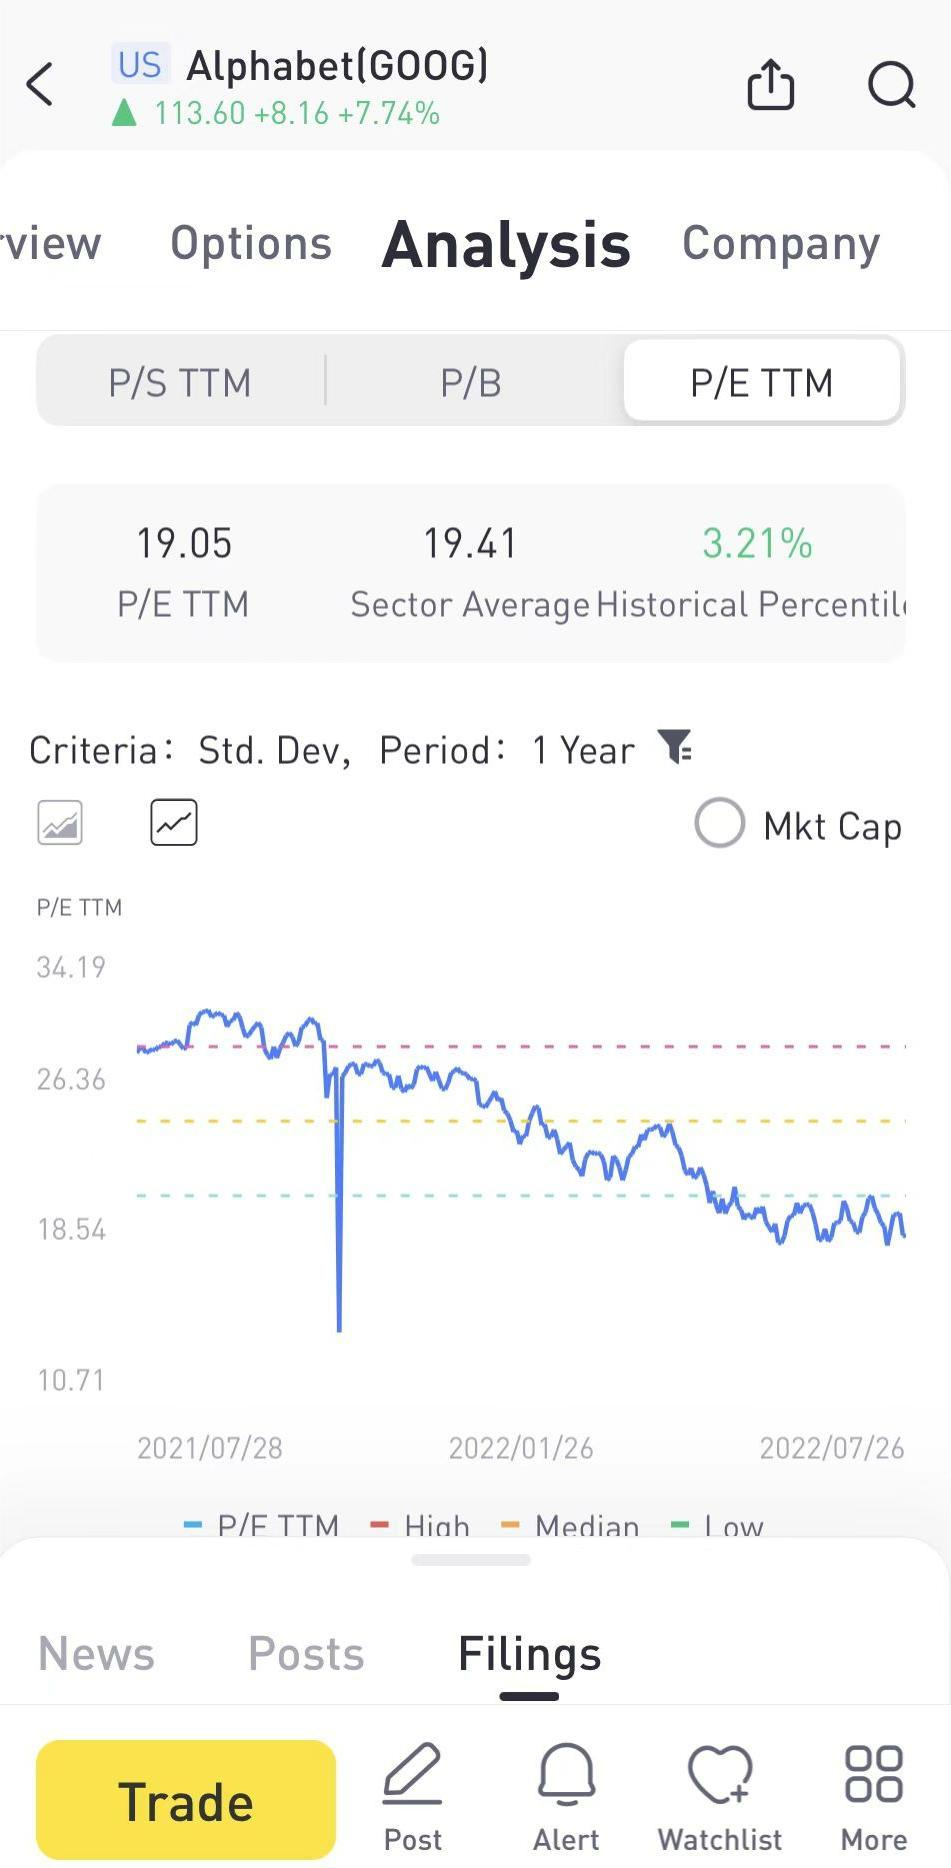This screenshot has height=1868, width=951.
Task: Switch to area chart view icon
Action: pyautogui.click(x=60, y=823)
